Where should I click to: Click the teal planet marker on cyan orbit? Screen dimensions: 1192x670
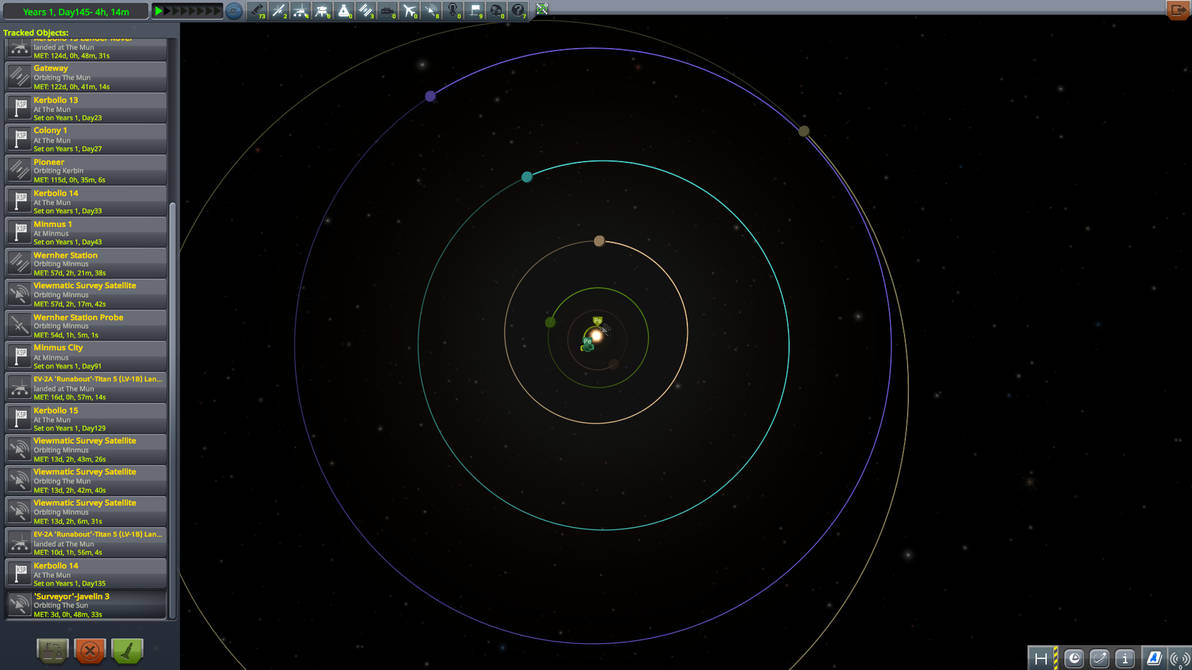click(527, 176)
